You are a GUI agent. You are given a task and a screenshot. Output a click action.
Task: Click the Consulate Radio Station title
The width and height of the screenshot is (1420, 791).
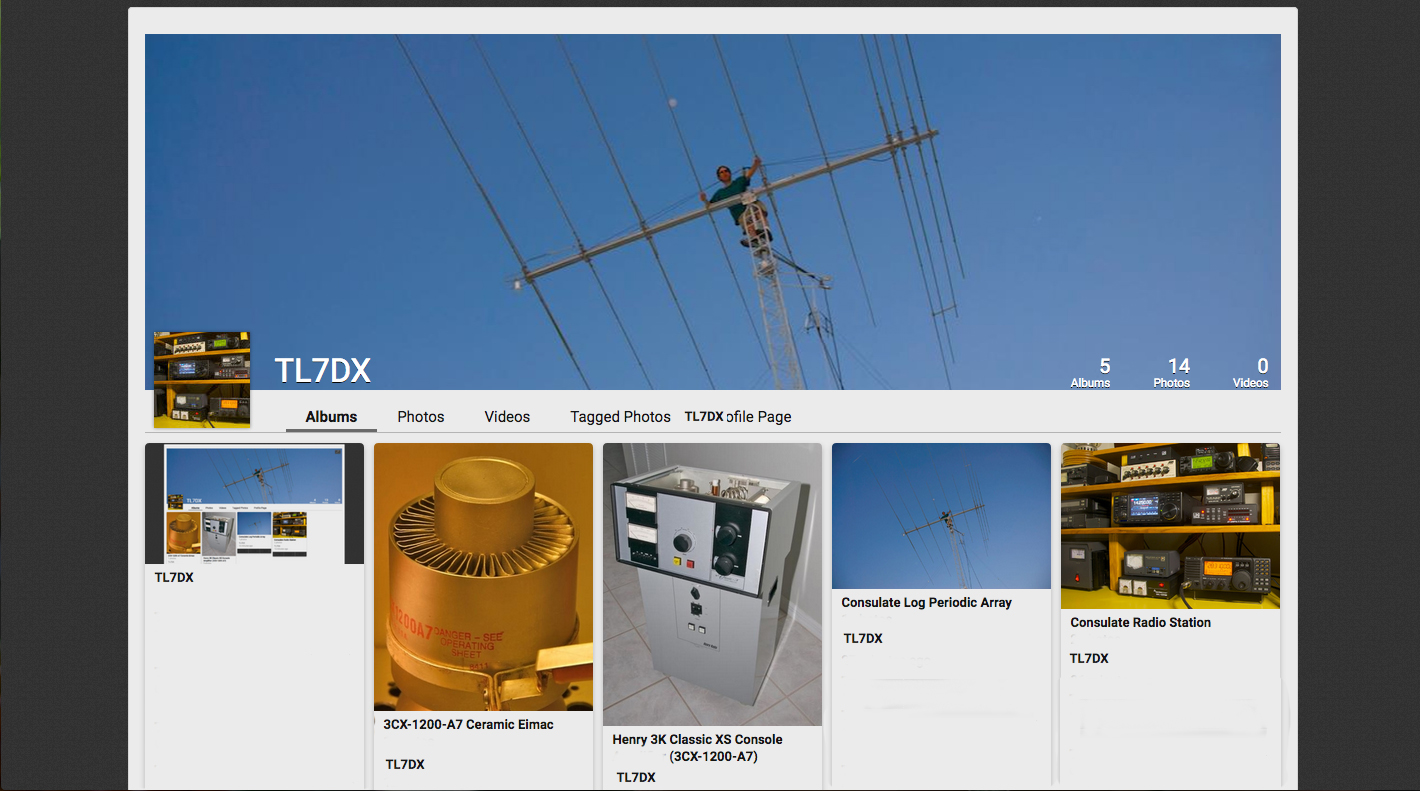click(x=1140, y=623)
